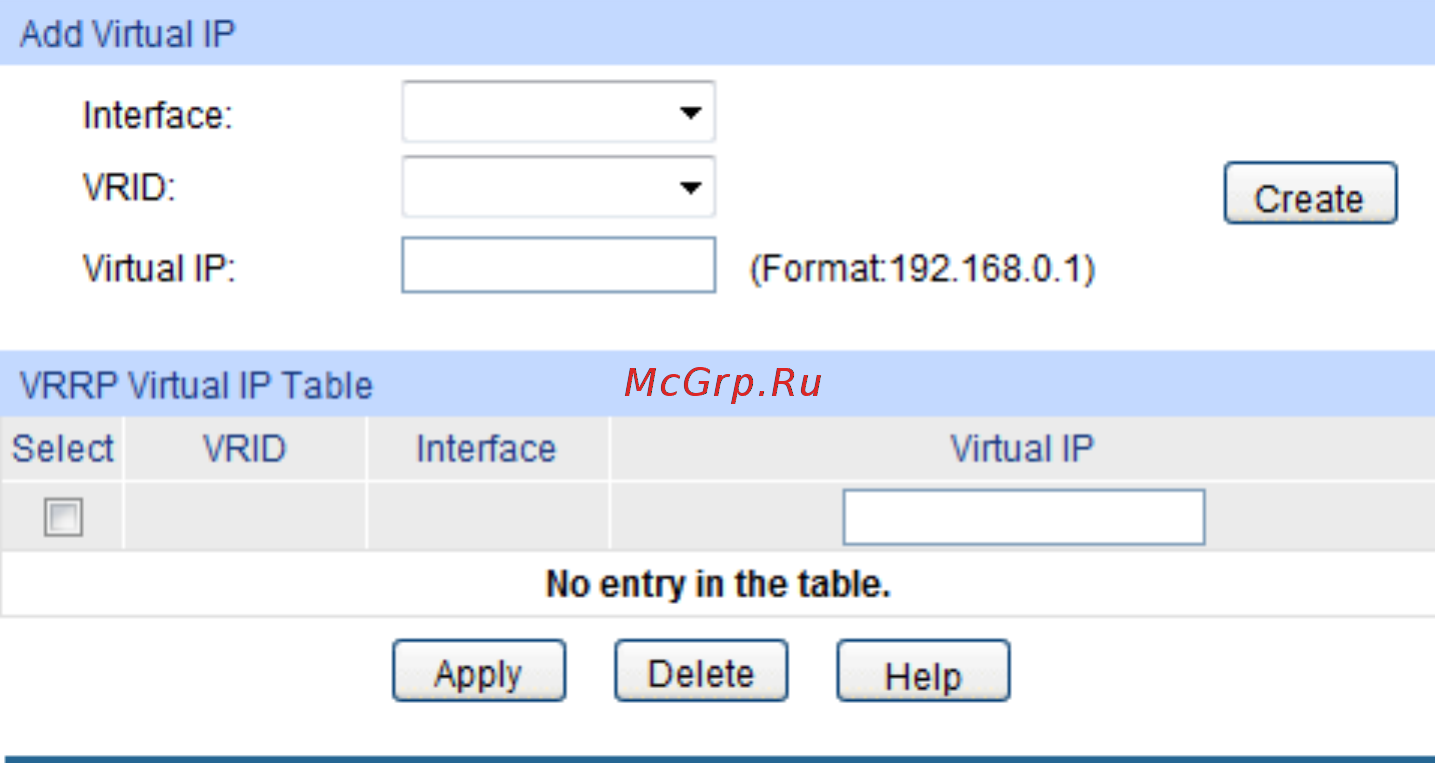
Task: Click the Virtual IP field in the table row
Action: pyautogui.click(x=1023, y=517)
